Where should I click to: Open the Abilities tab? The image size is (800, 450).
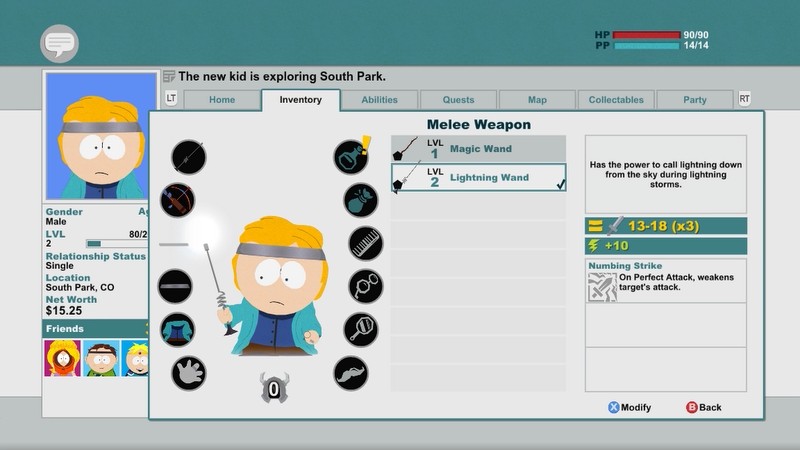click(379, 100)
